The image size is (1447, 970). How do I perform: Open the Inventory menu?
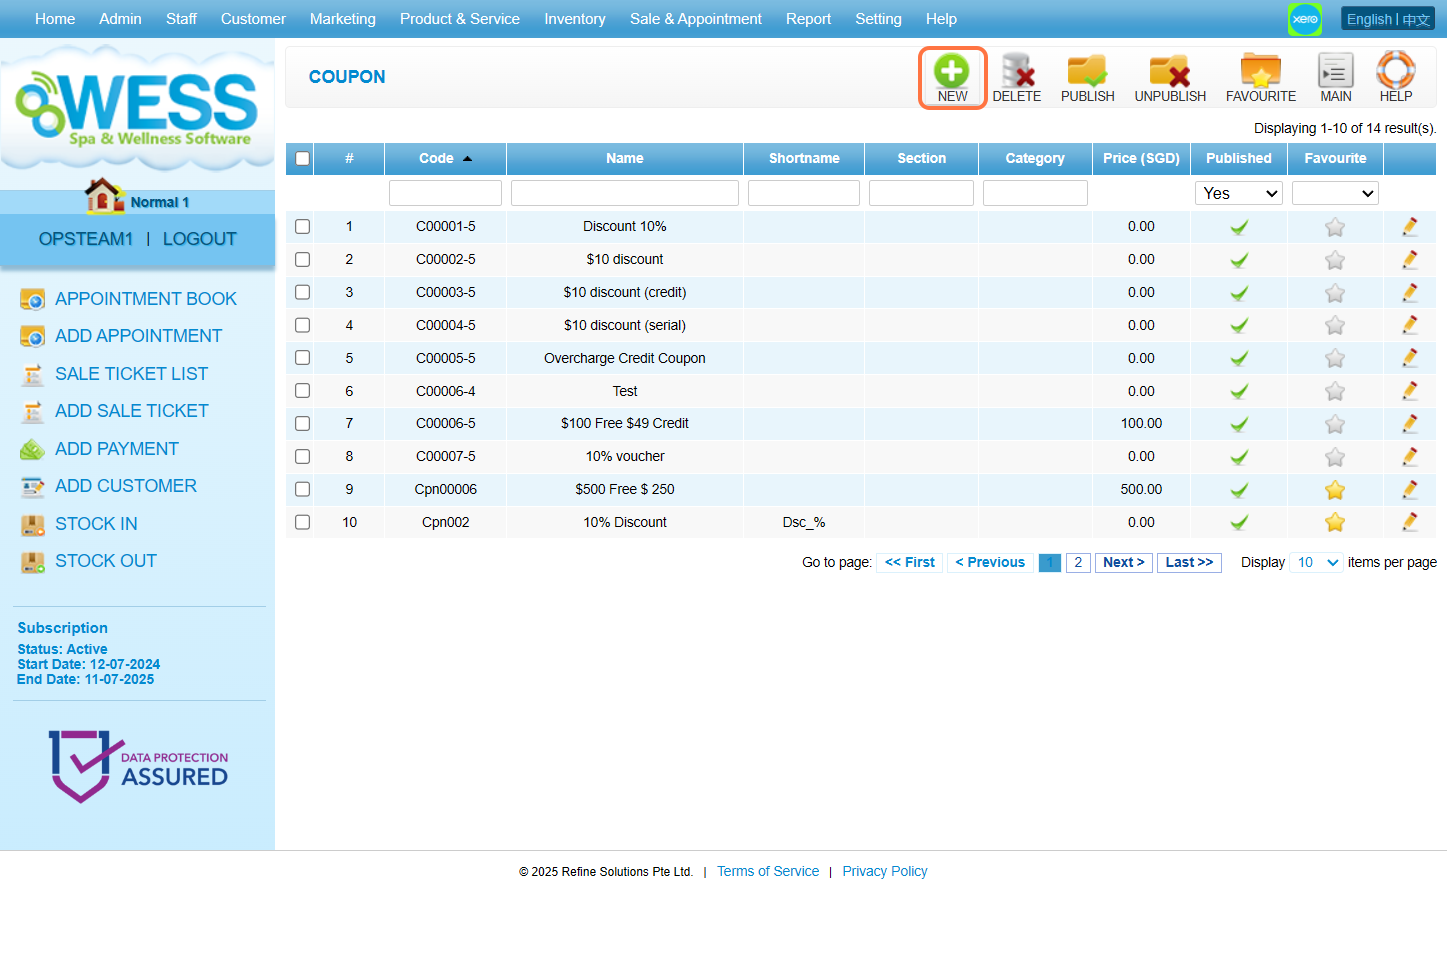[574, 19]
